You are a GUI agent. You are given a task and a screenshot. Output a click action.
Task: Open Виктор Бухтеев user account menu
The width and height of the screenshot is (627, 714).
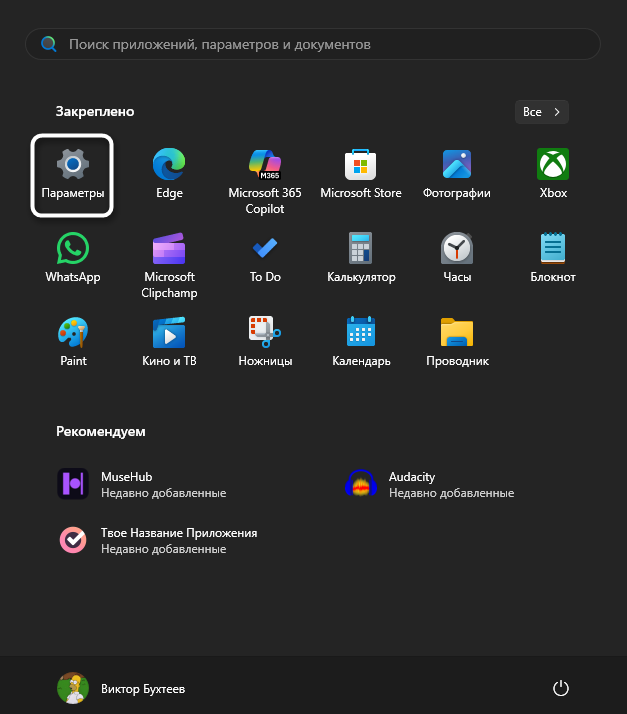[x=121, y=688]
